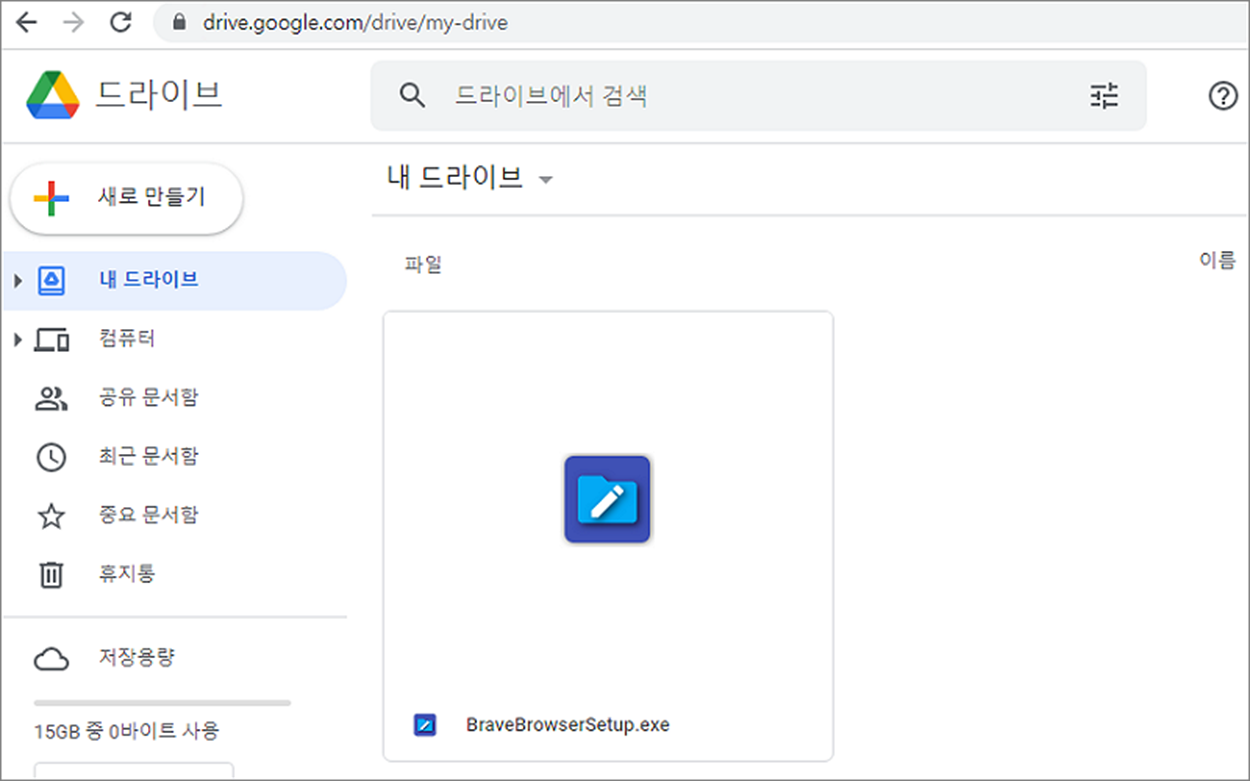Click the 드라이브에서 검색 search field
Image resolution: width=1250 pixels, height=781 pixels.
758,96
